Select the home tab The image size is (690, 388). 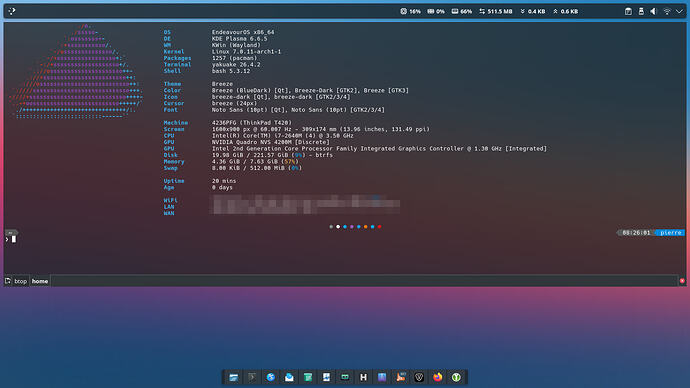(40, 281)
